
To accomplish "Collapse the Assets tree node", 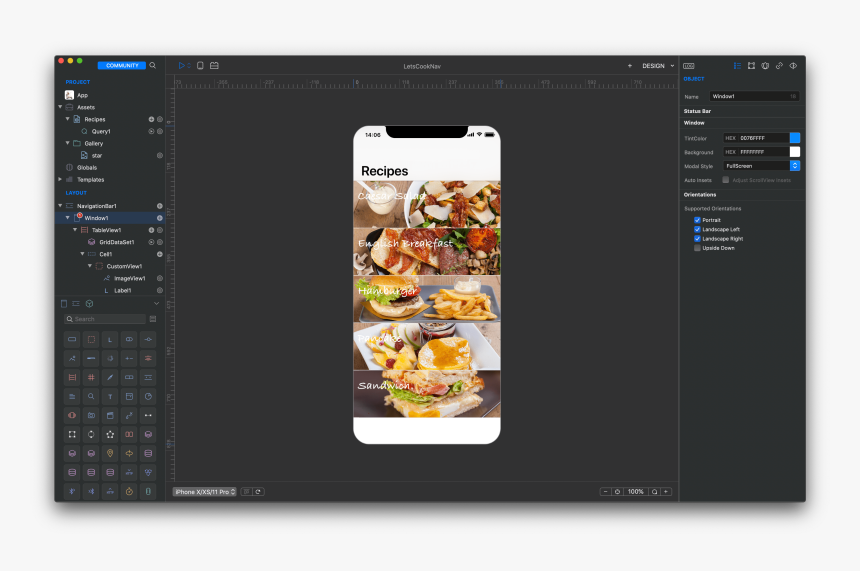I will [60, 107].
